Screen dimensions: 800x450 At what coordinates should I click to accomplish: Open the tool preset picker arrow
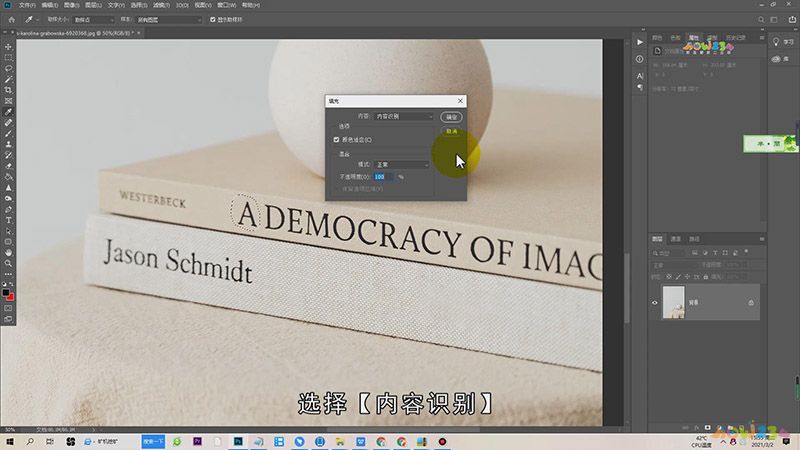coord(37,19)
